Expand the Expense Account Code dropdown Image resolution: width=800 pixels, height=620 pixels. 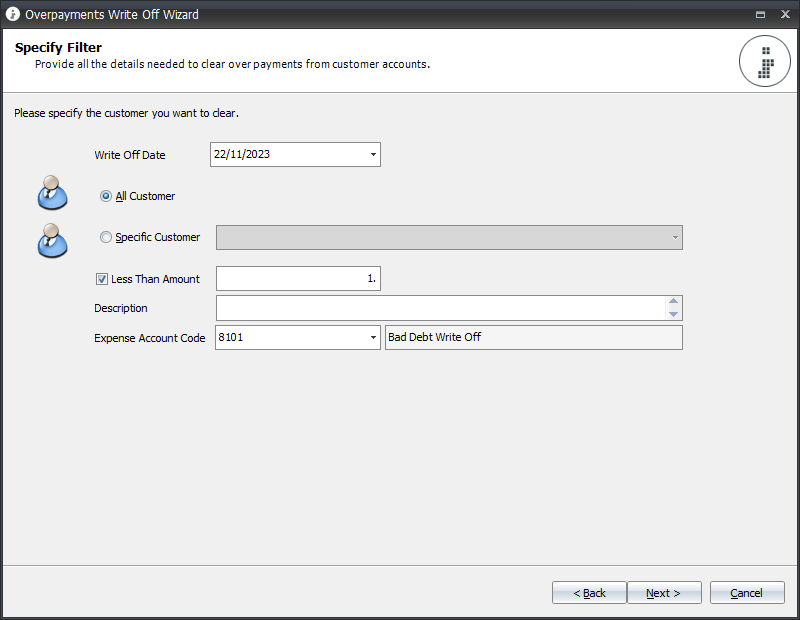click(x=373, y=338)
